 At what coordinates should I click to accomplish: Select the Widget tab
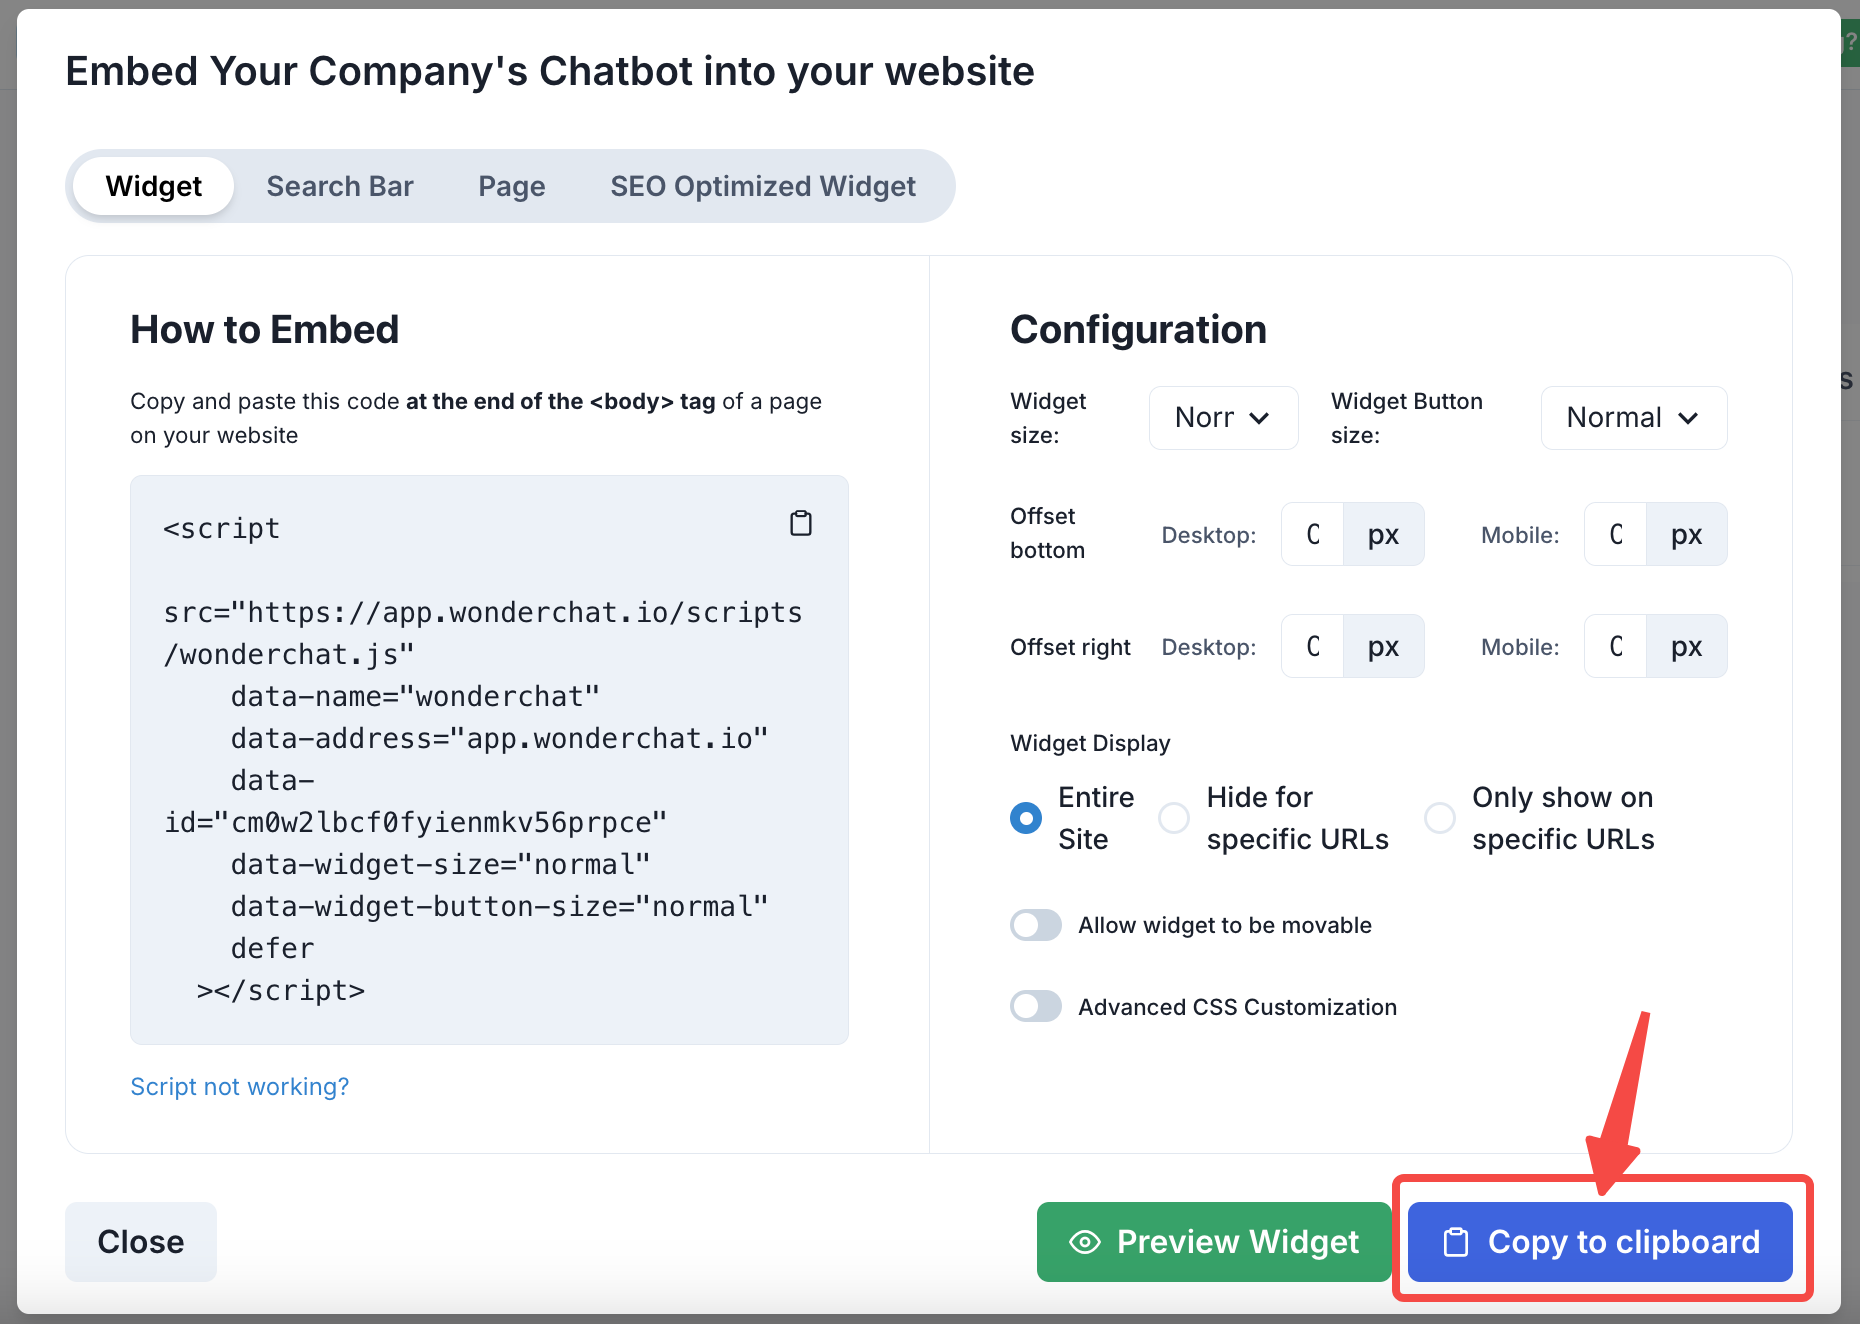154,186
